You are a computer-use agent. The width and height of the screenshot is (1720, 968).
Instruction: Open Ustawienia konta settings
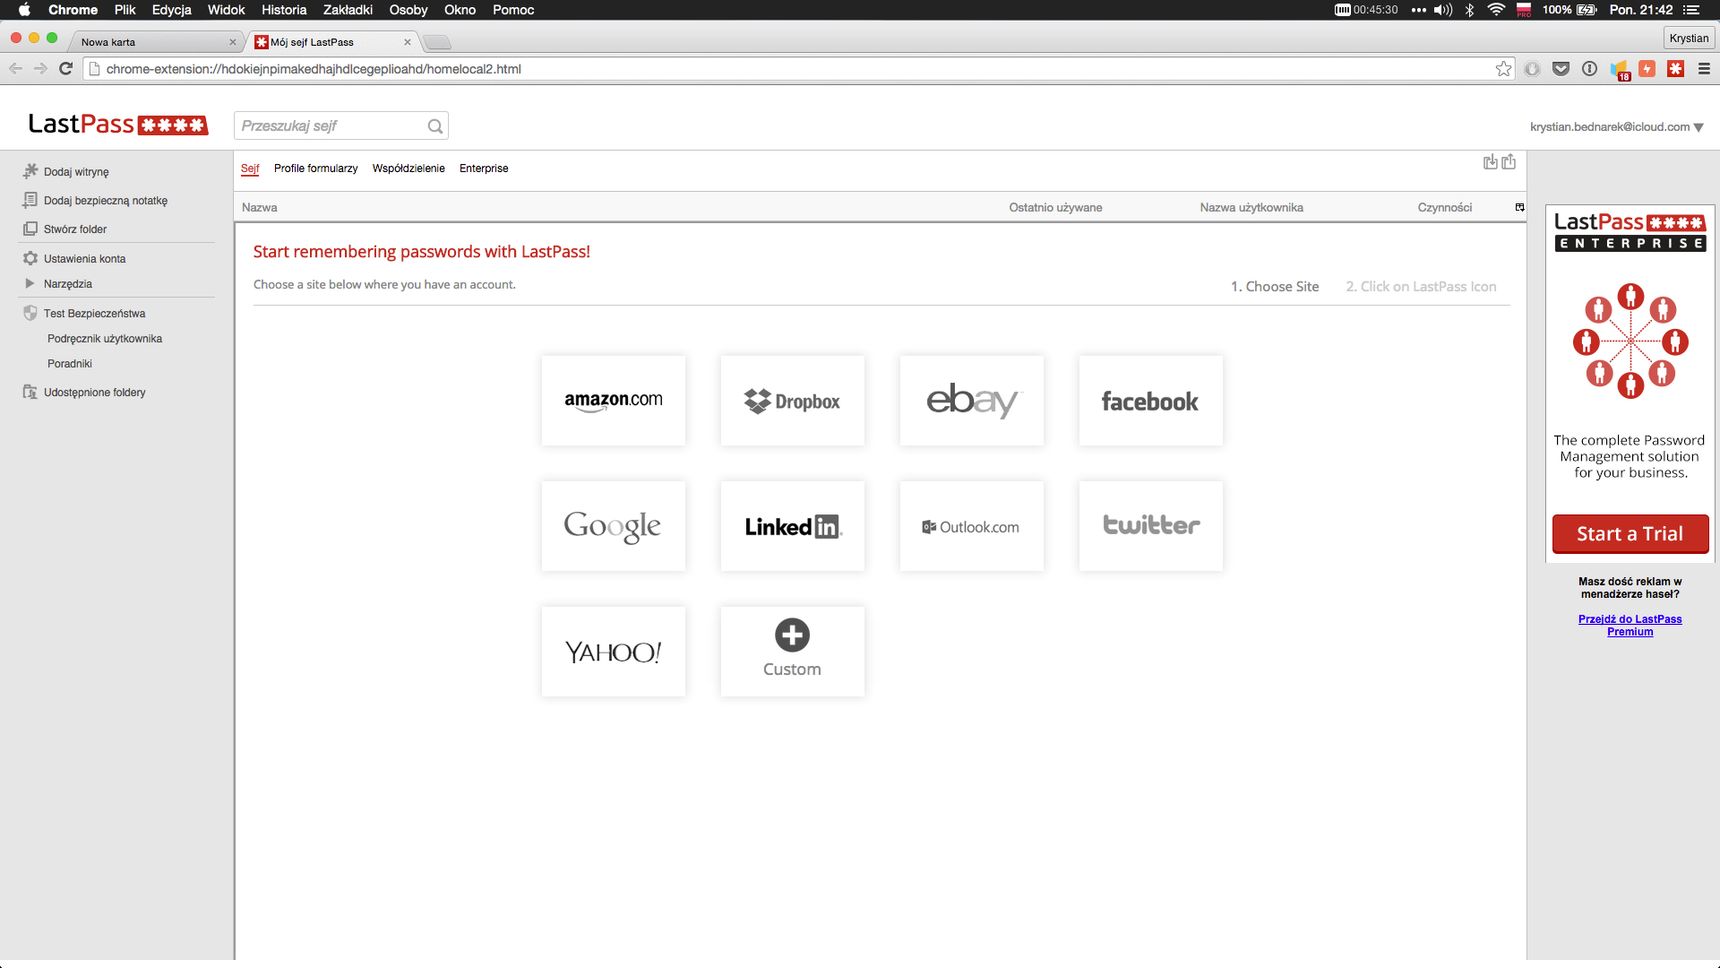point(84,258)
